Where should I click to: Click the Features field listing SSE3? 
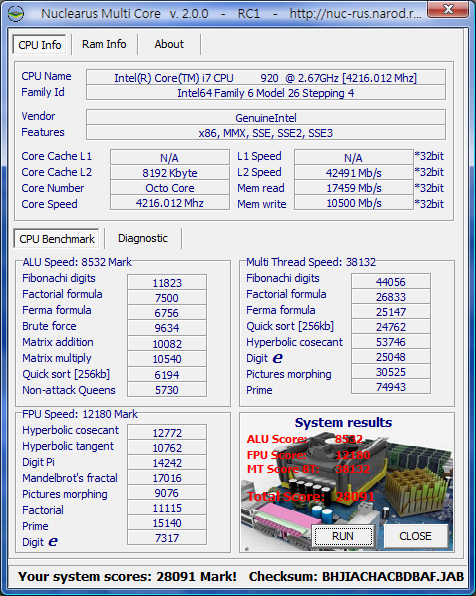(266, 133)
